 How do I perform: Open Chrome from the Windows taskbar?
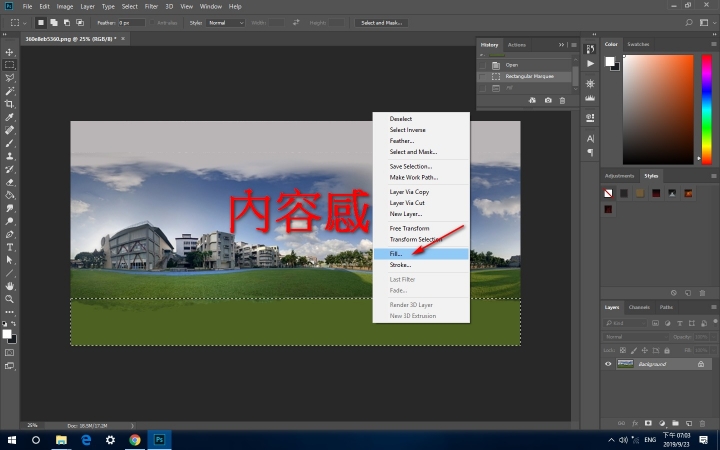134,439
